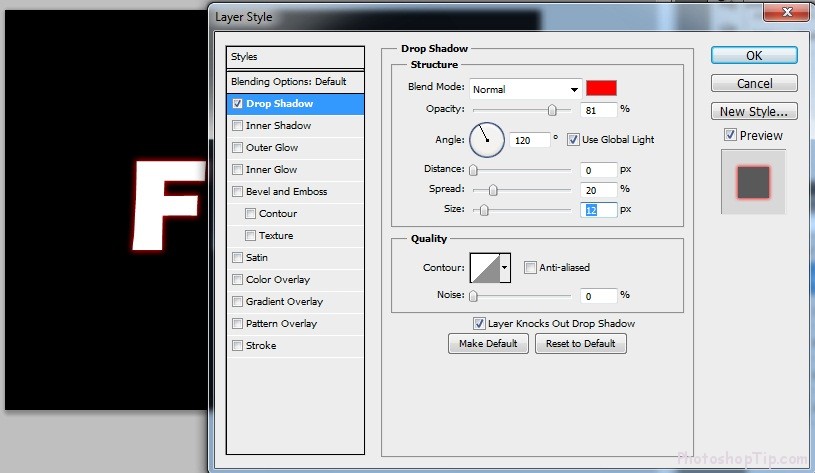Enable the Stroke checkbox
This screenshot has height=473, width=815.
click(x=238, y=346)
